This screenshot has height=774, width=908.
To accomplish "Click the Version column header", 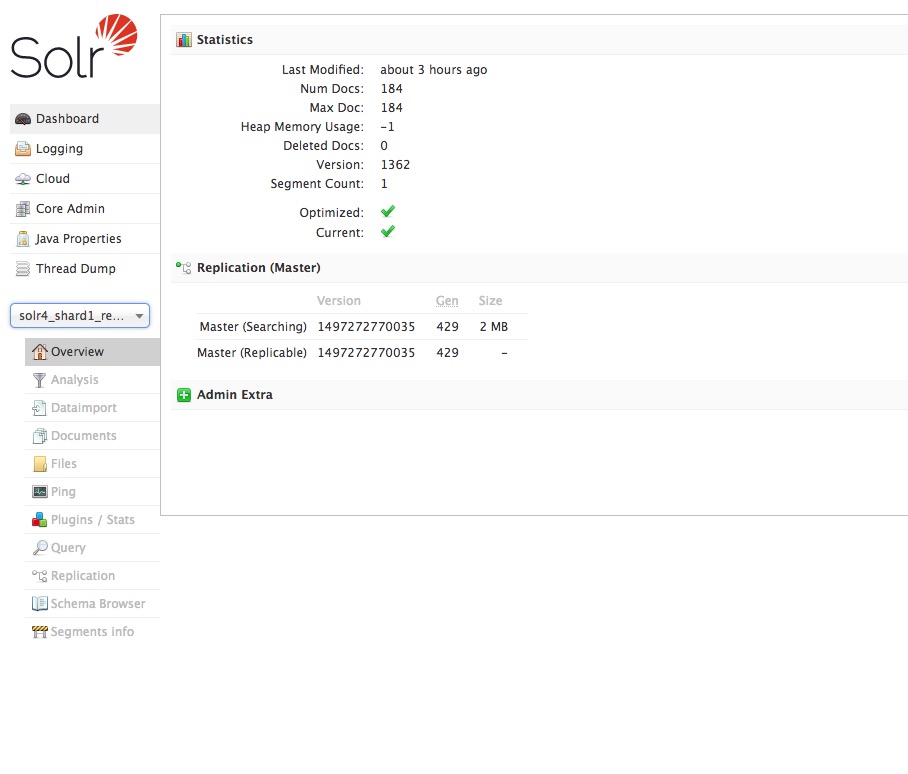I will pyautogui.click(x=339, y=300).
